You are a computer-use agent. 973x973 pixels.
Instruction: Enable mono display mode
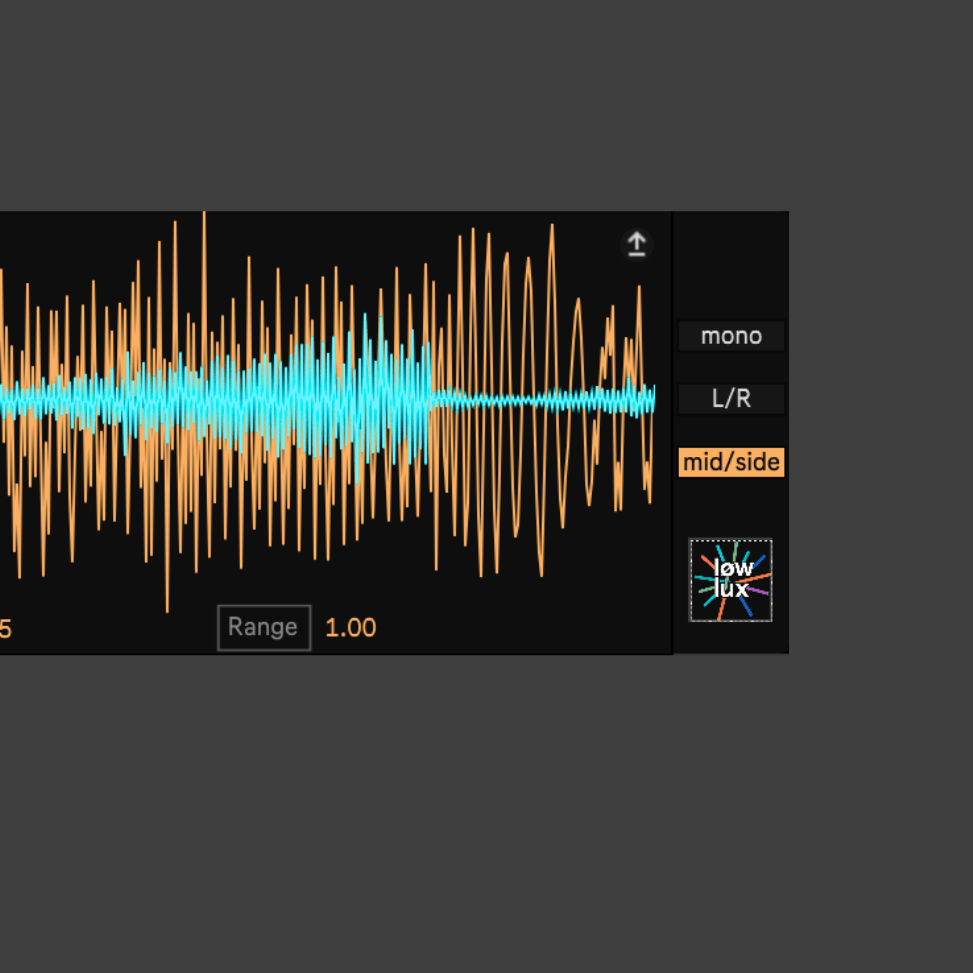pos(731,336)
